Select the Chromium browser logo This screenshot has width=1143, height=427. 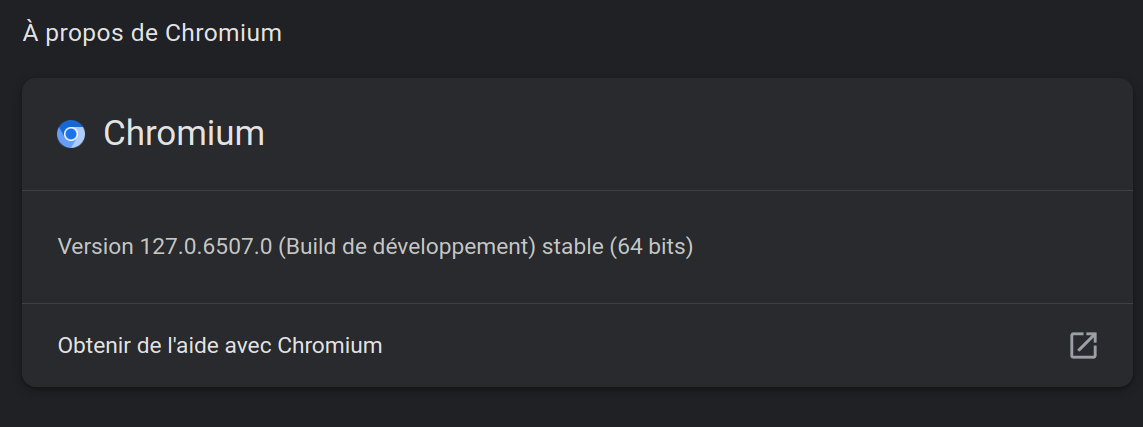(71, 134)
